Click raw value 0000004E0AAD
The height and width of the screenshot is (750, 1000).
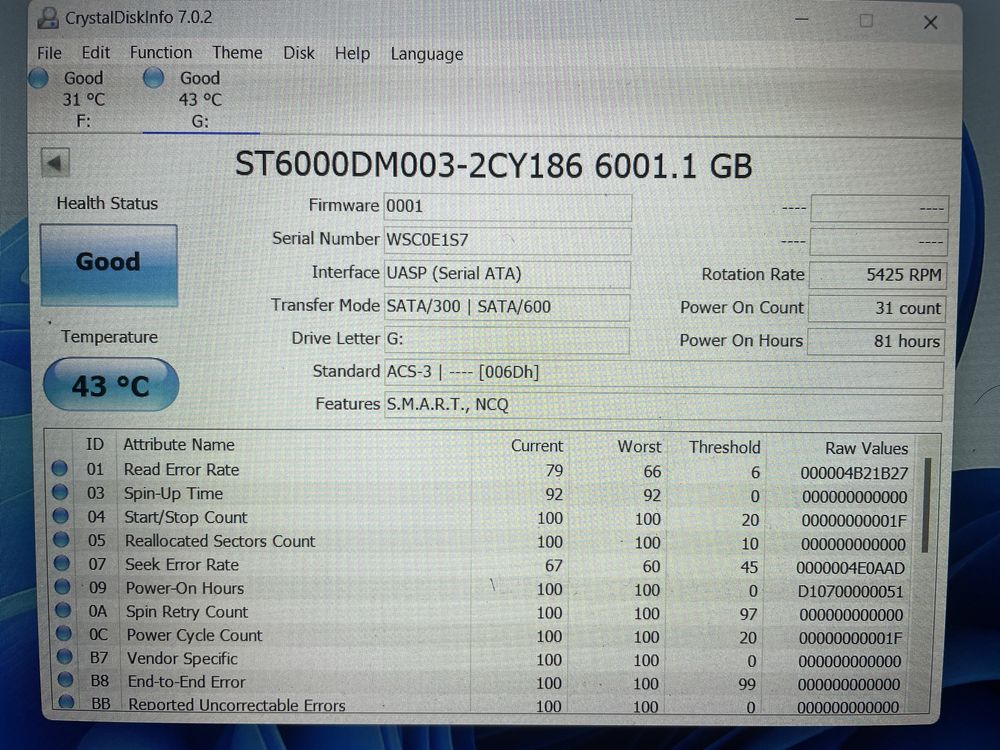[850, 568]
